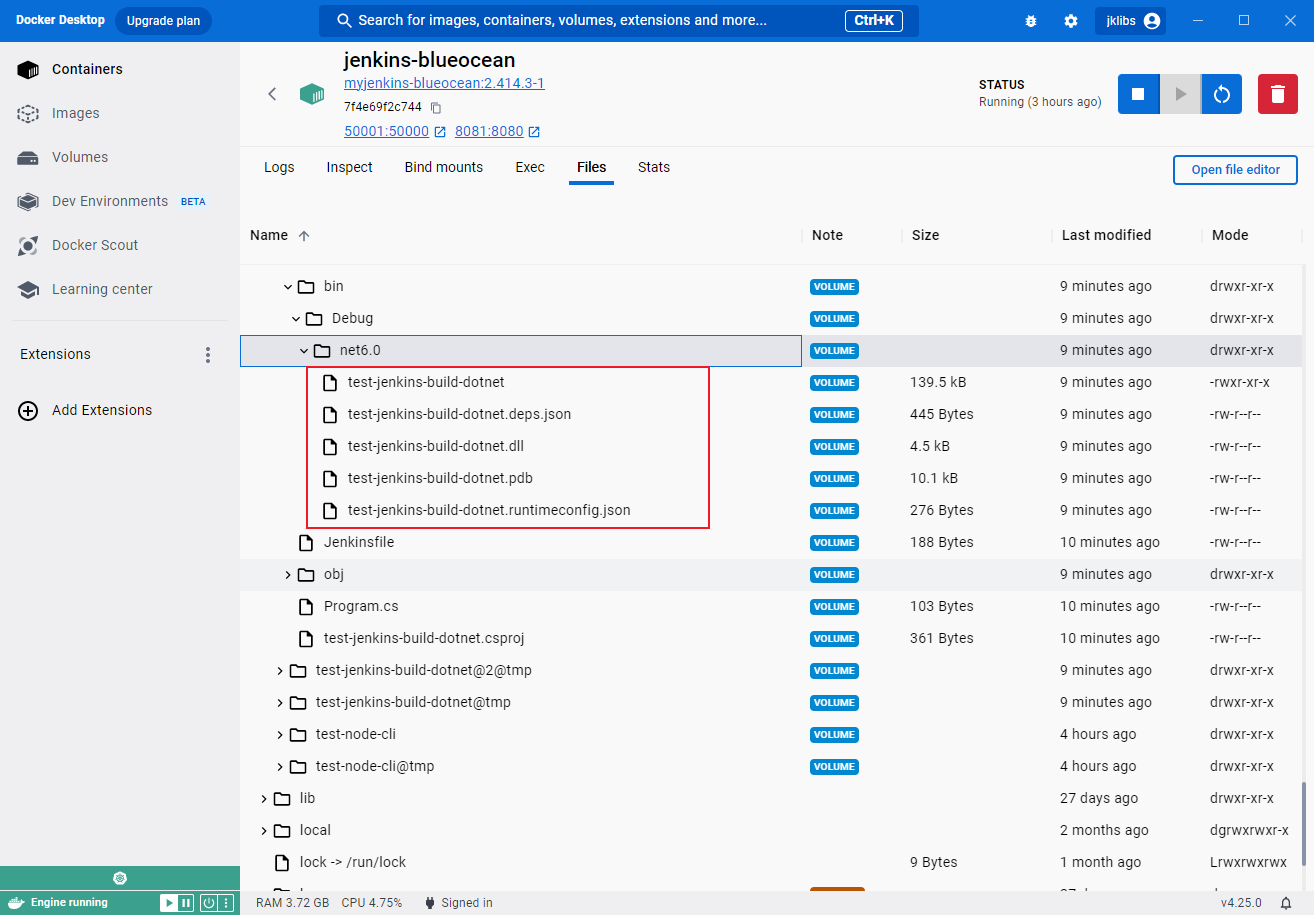Click the Add Extensions plus icon
This screenshot has width=1314, height=915.
[29, 410]
